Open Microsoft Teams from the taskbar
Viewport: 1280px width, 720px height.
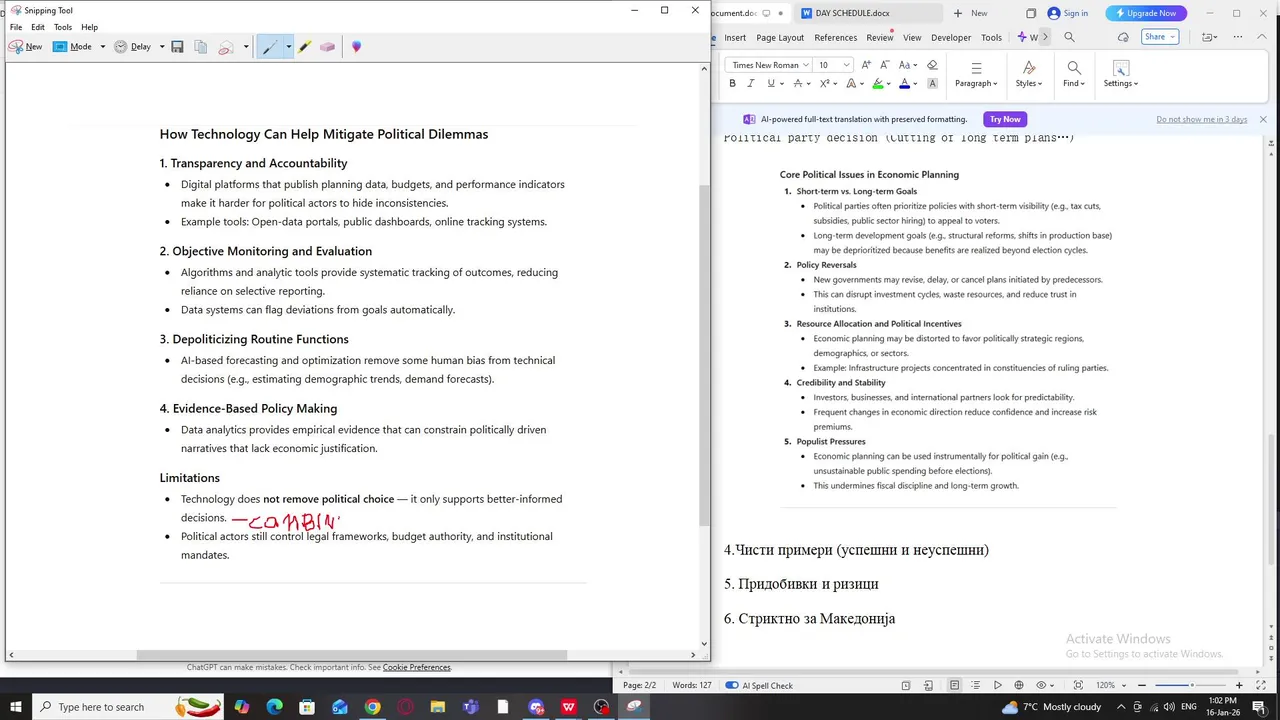click(x=471, y=707)
